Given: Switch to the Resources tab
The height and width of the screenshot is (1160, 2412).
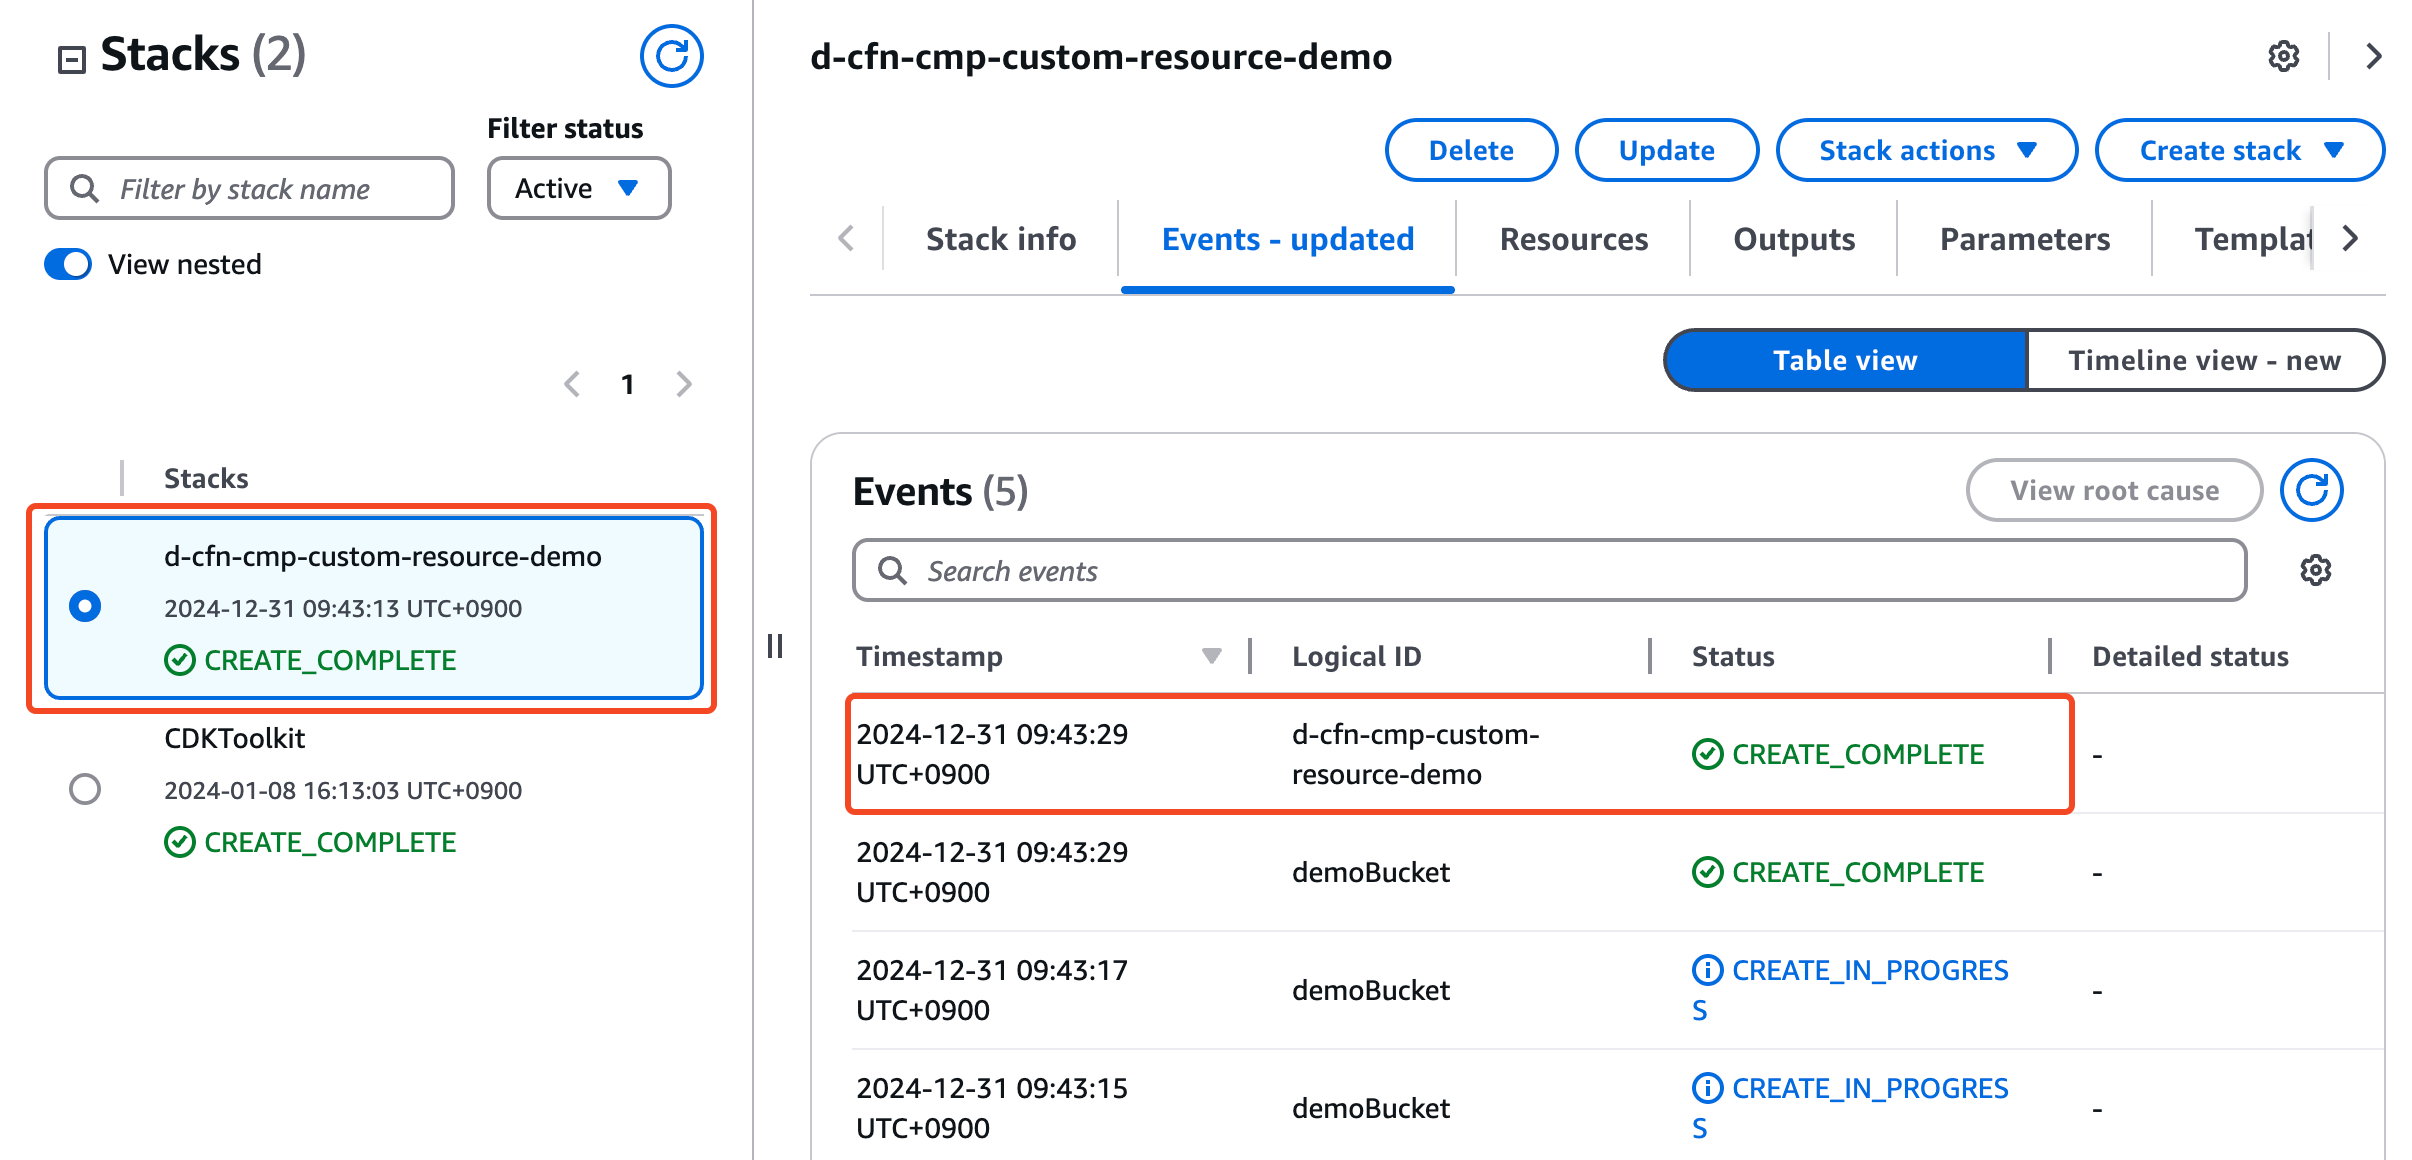Looking at the screenshot, I should [x=1573, y=239].
